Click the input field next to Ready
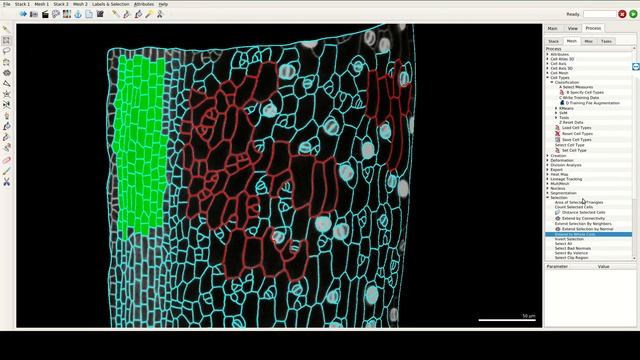Screen dimensions: 640x360 pos(600,14)
